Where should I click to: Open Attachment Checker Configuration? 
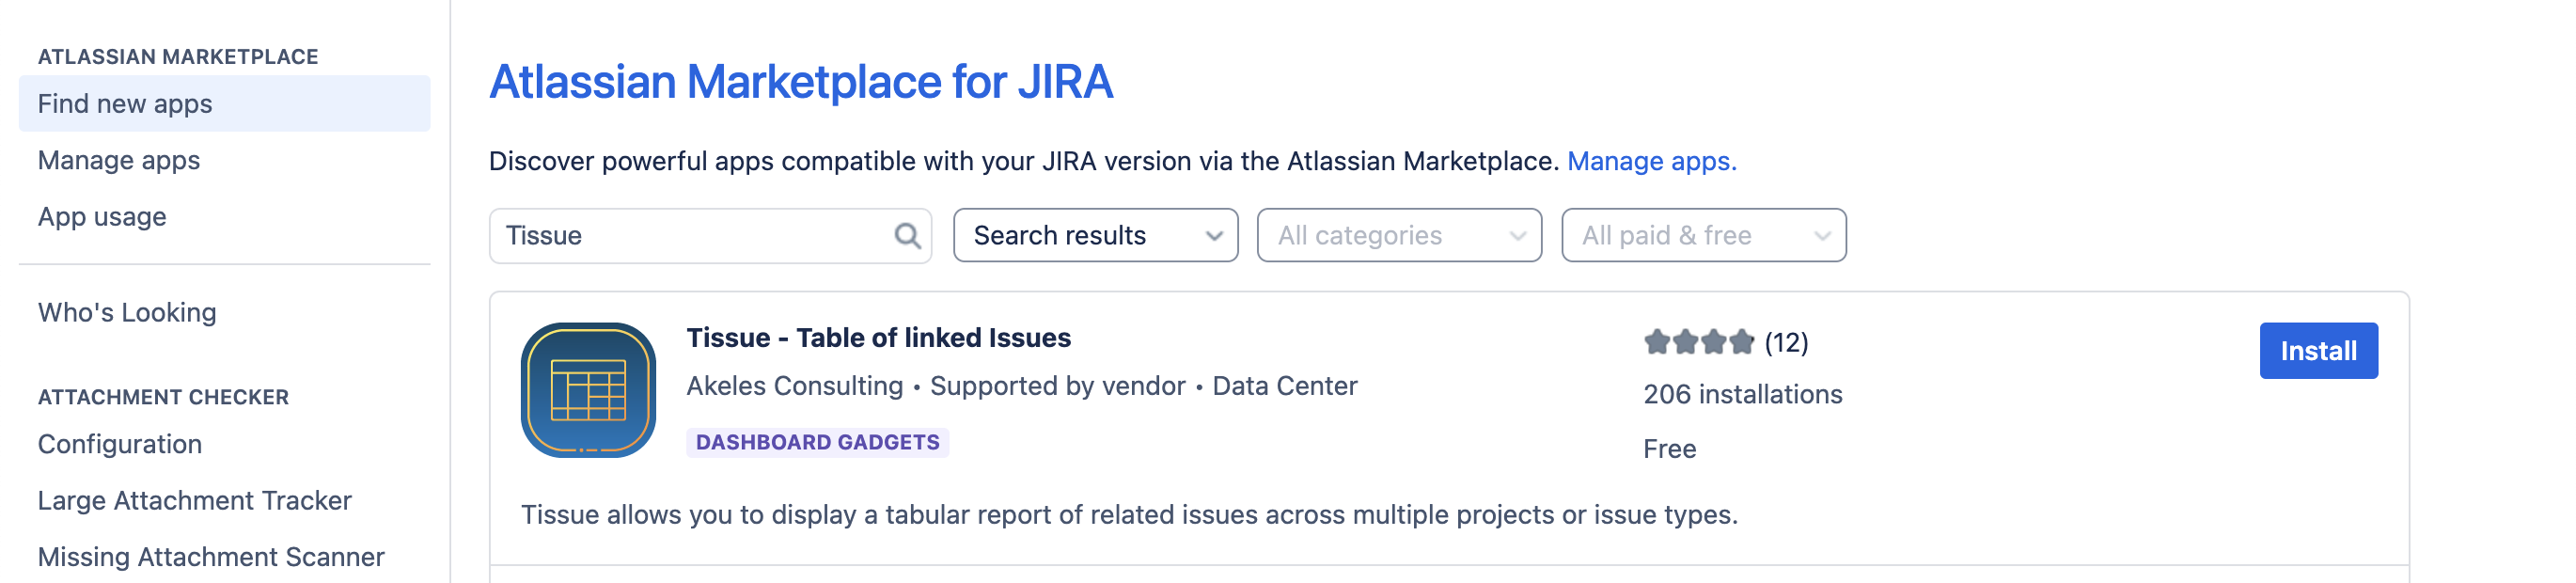point(120,444)
